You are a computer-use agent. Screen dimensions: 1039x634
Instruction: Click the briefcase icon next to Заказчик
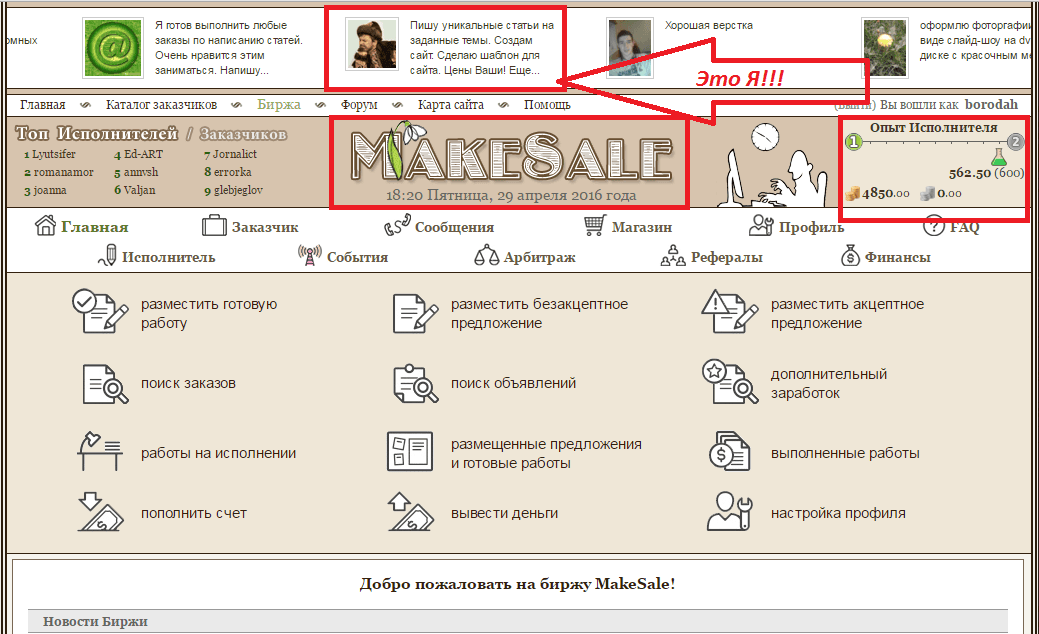tap(214, 225)
